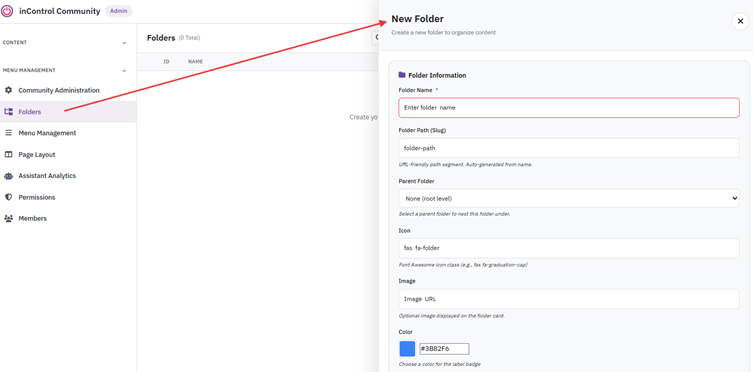Viewport: 753px width, 372px height.
Task: Click the Permissions shield icon
Action: click(x=8, y=197)
